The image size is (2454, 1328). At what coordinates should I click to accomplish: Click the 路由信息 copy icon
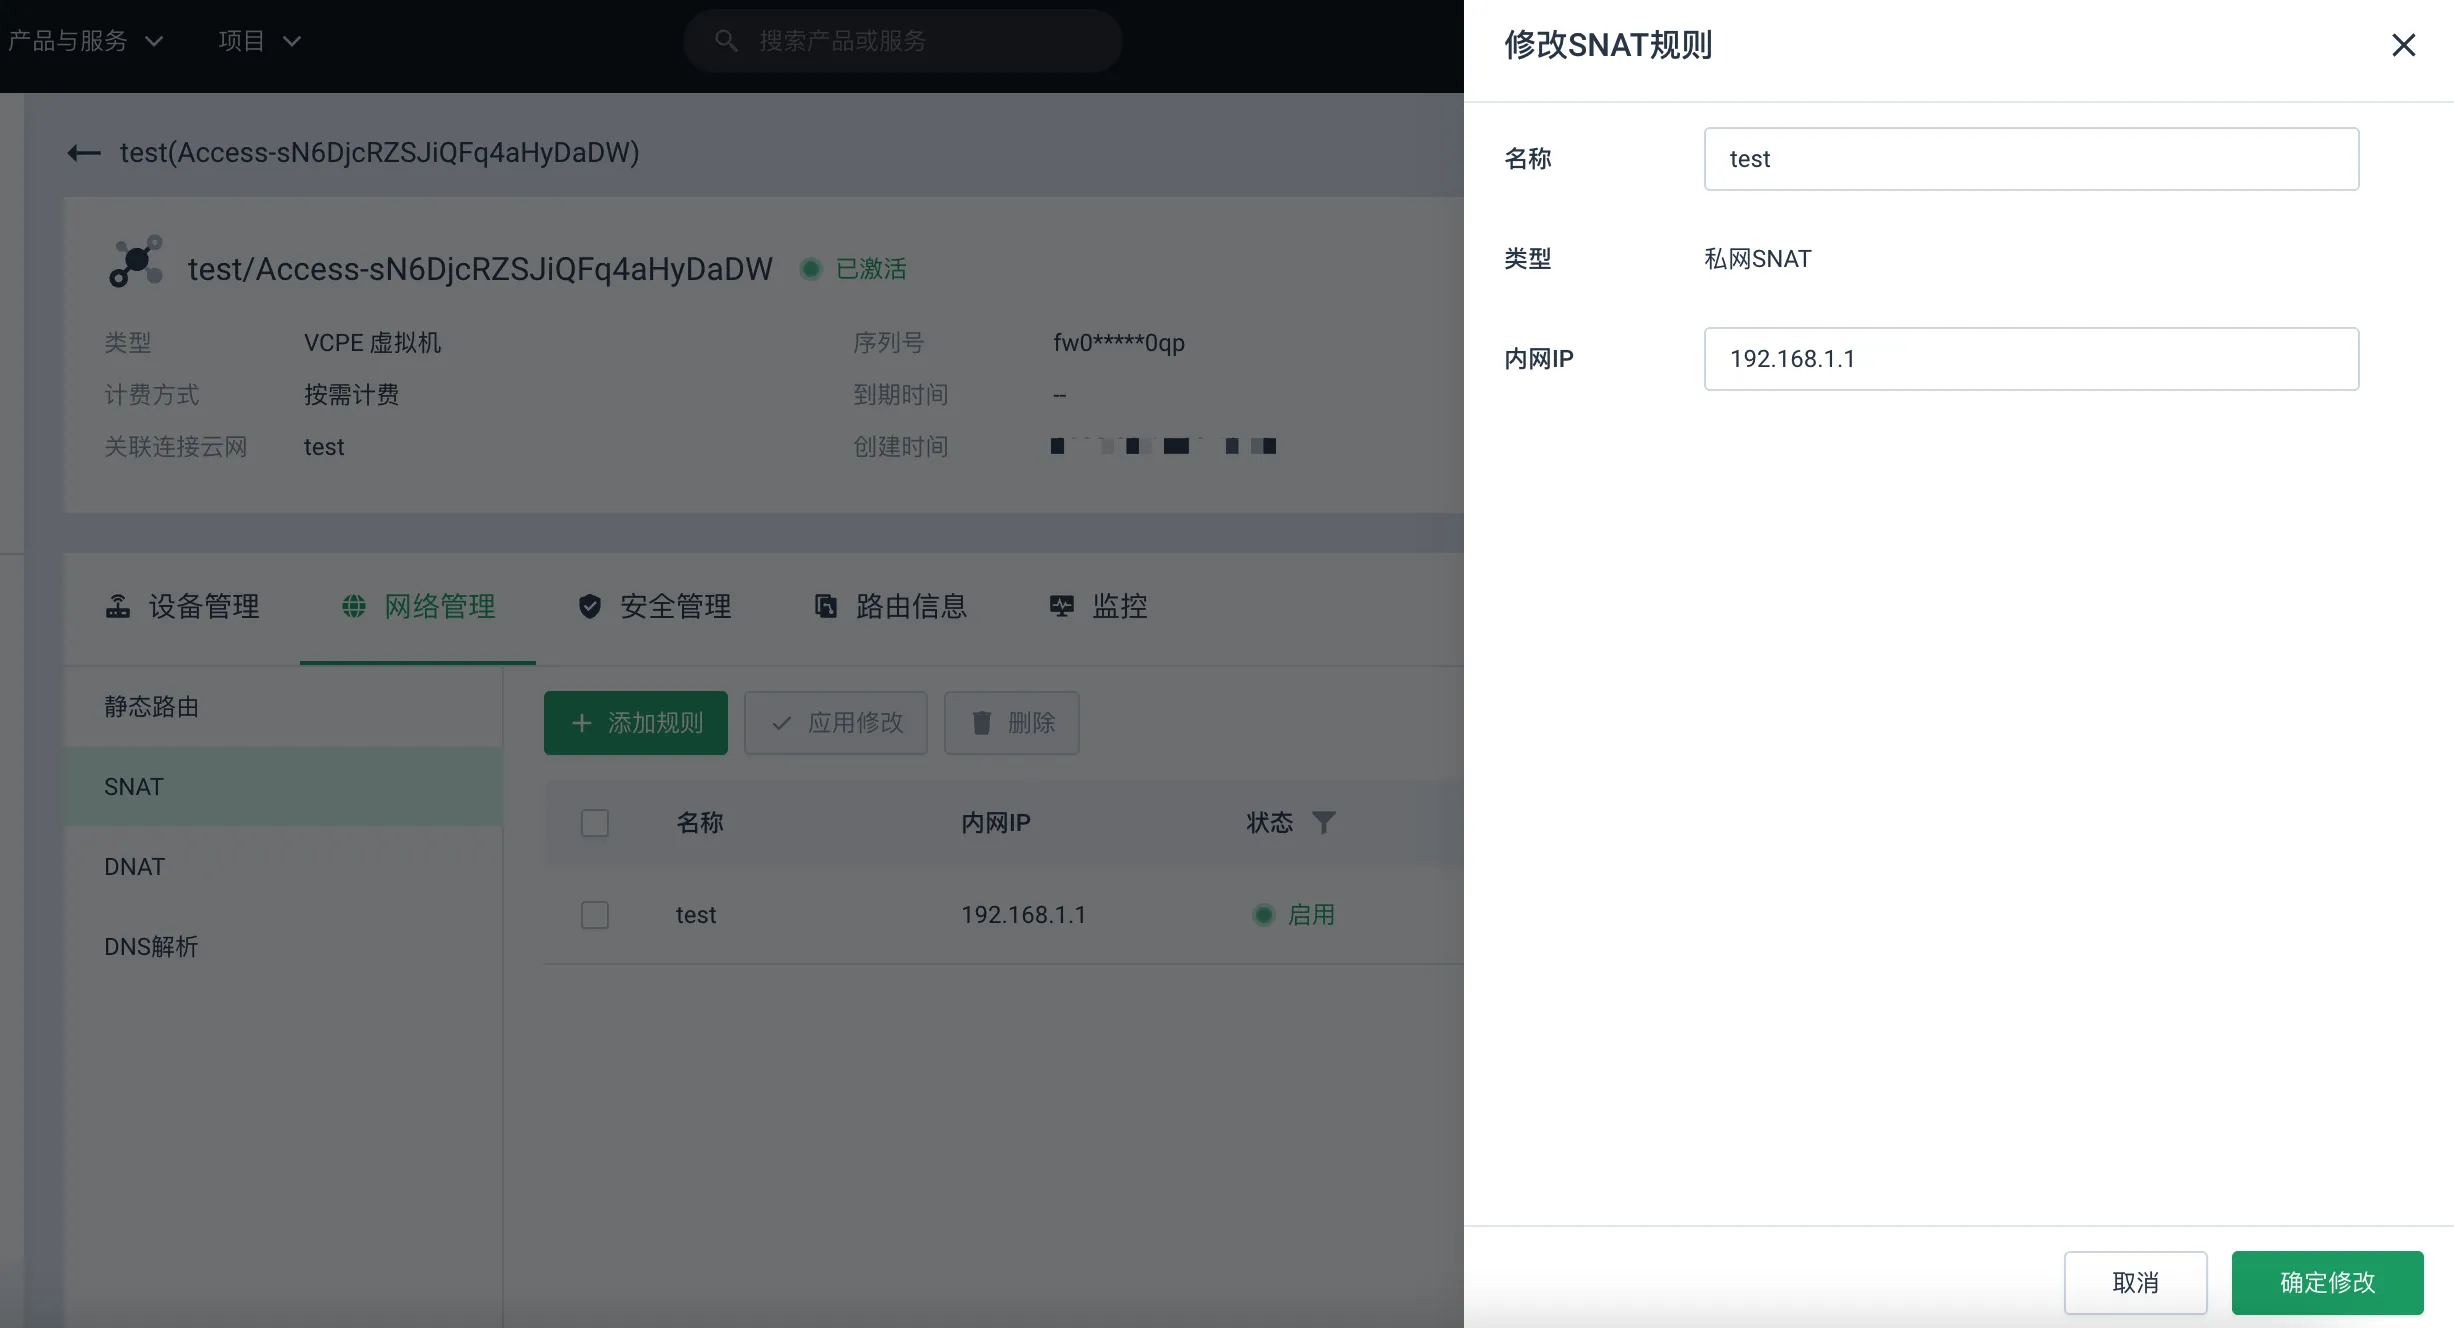click(x=826, y=606)
